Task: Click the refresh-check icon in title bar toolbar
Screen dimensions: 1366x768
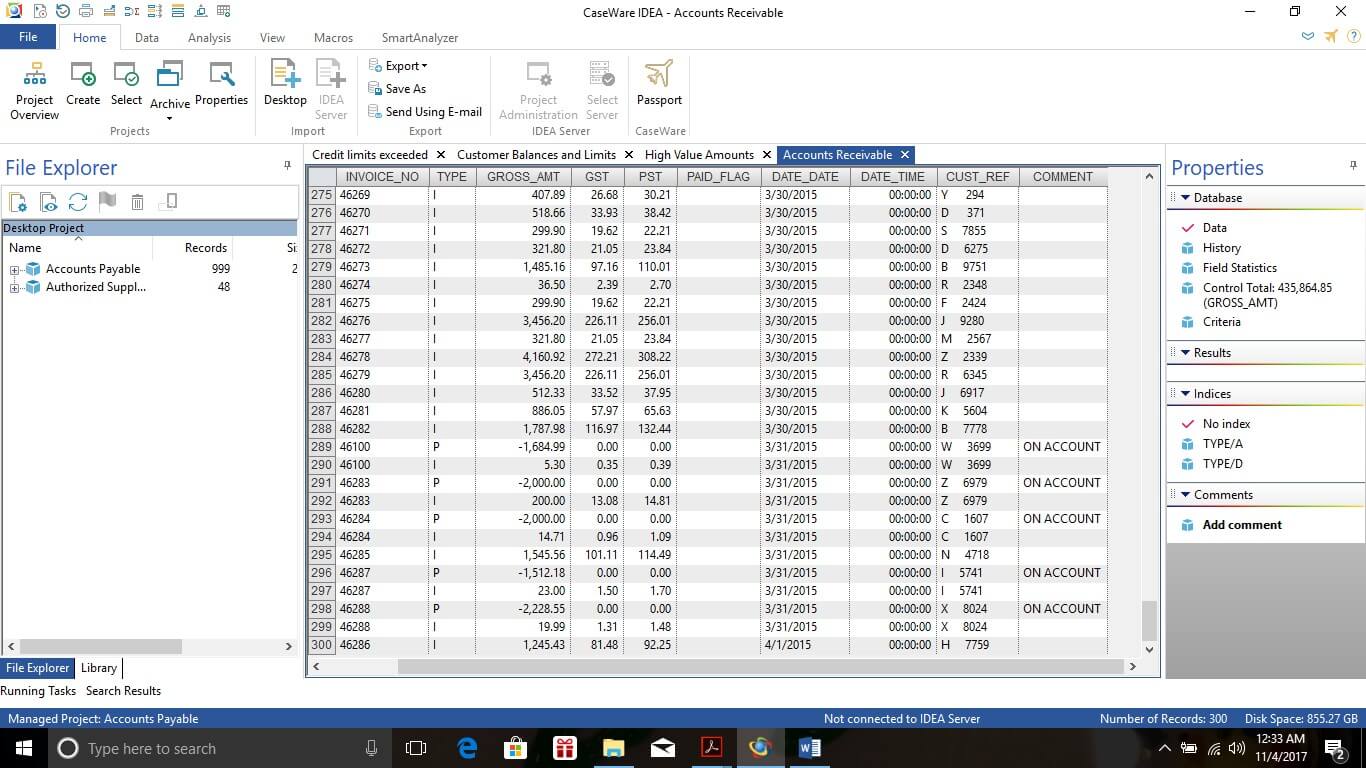Action: coord(63,11)
